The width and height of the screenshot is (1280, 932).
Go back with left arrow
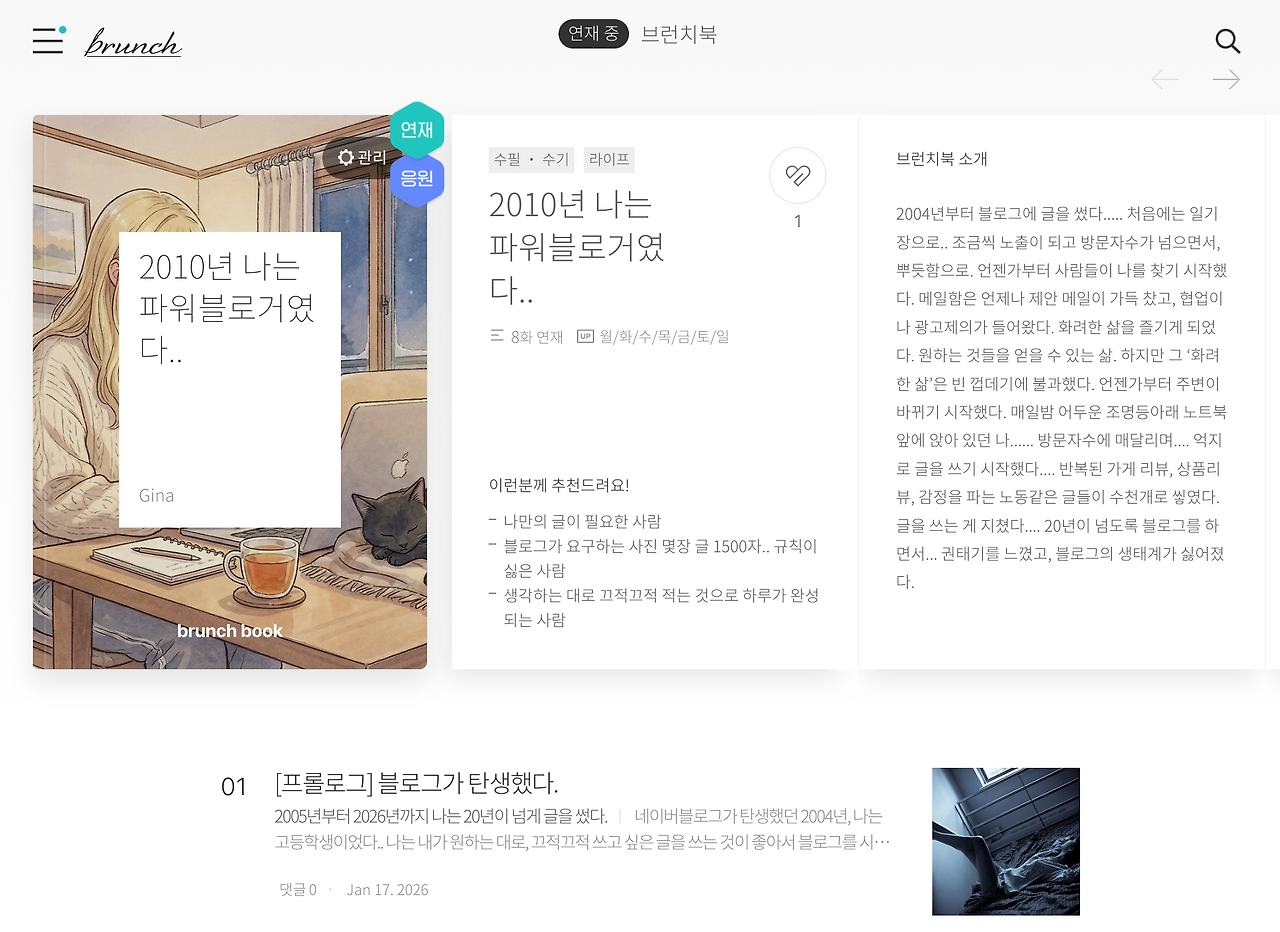point(1165,79)
